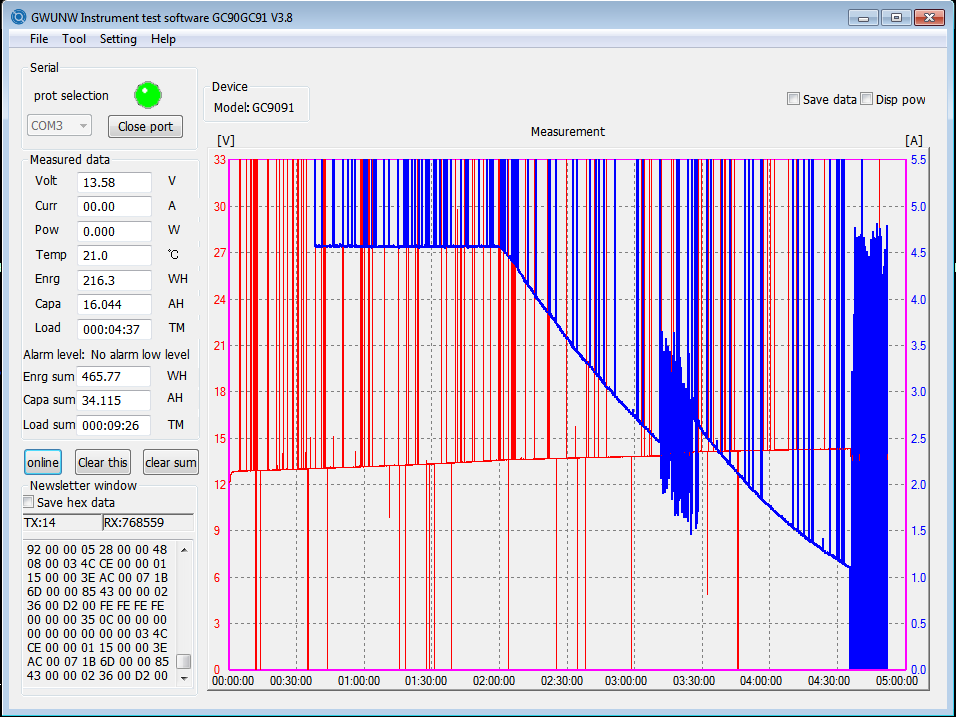Click the Volt reading field
Image resolution: width=956 pixels, height=717 pixels.
(x=114, y=182)
